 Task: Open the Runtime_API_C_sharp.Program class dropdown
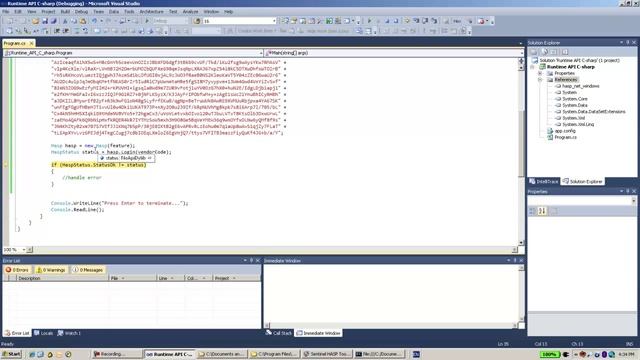click(261, 53)
